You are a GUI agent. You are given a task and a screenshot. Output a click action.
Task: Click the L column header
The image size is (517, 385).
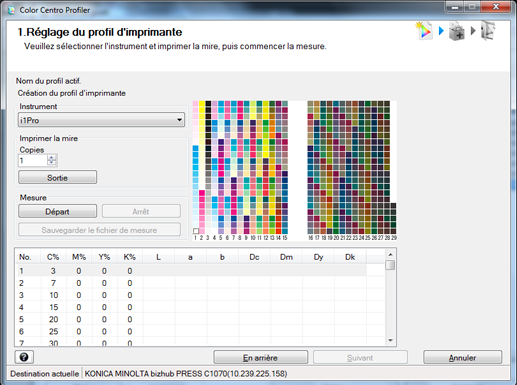click(x=159, y=257)
